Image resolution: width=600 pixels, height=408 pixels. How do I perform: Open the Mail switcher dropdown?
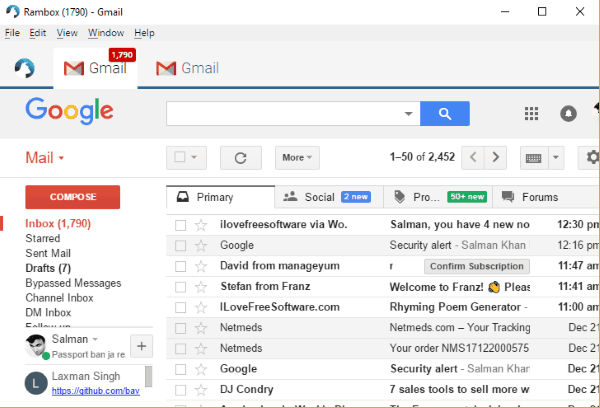[x=45, y=158]
